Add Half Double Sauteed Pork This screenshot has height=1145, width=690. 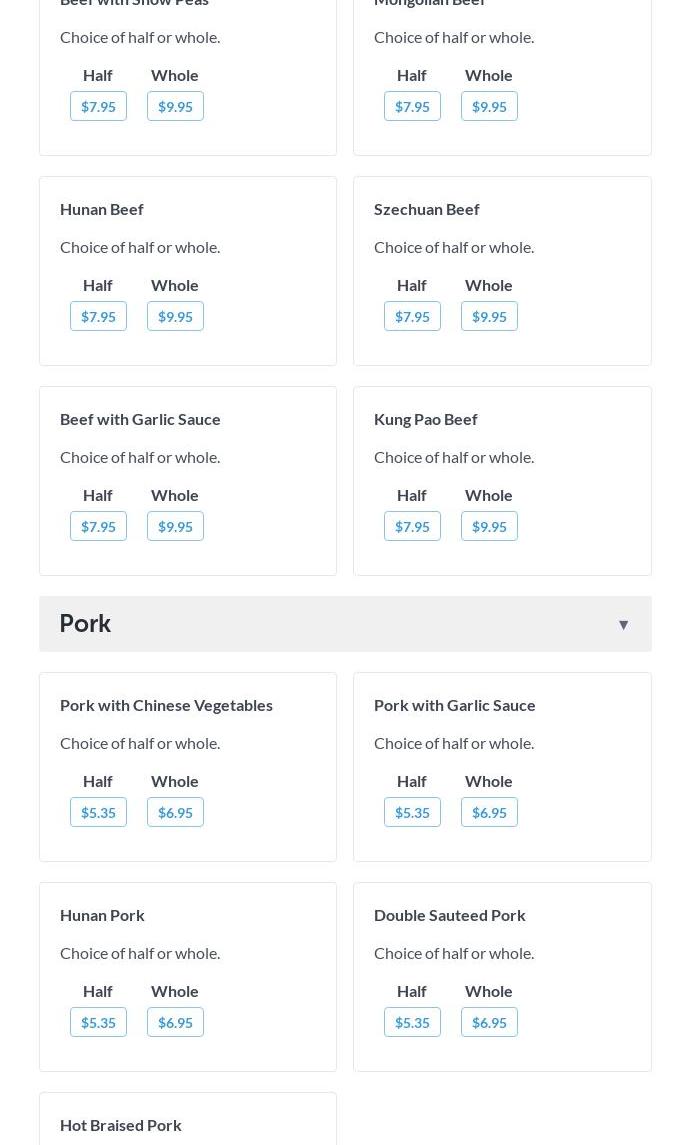pyautogui.click(x=412, y=1022)
